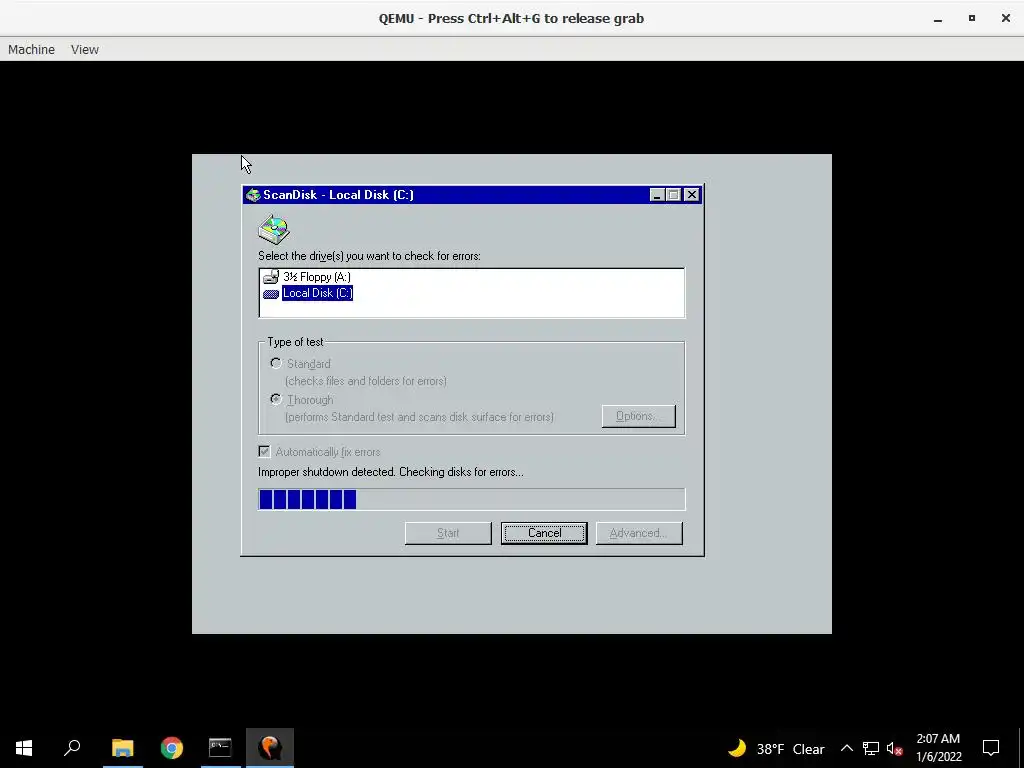This screenshot has width=1024, height=768.
Task: Open Windows Start menu
Action: tap(24, 748)
